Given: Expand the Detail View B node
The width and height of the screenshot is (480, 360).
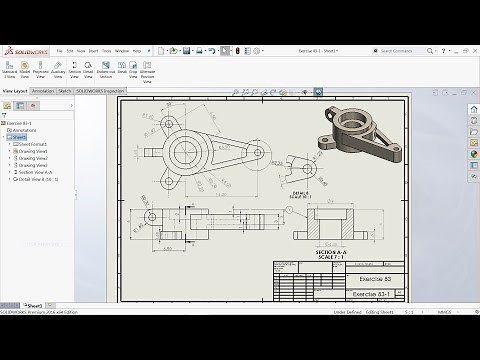Looking at the screenshot, I should 10,179.
